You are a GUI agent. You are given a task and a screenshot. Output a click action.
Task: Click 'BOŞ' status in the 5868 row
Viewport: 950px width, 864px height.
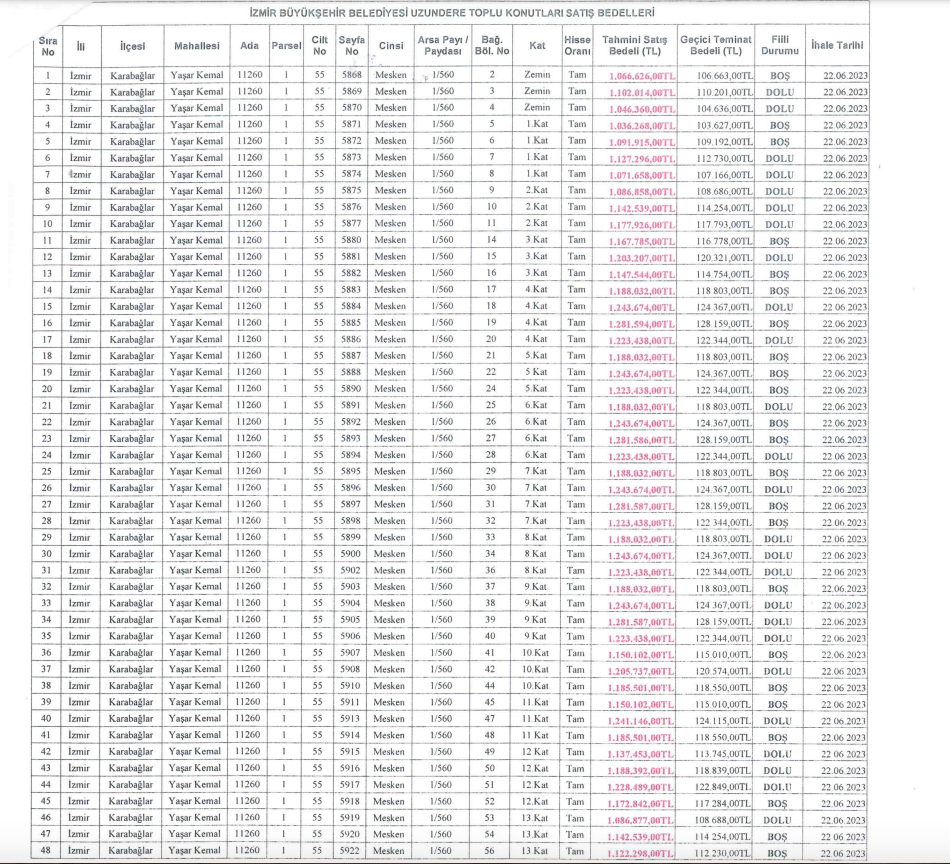tap(780, 76)
